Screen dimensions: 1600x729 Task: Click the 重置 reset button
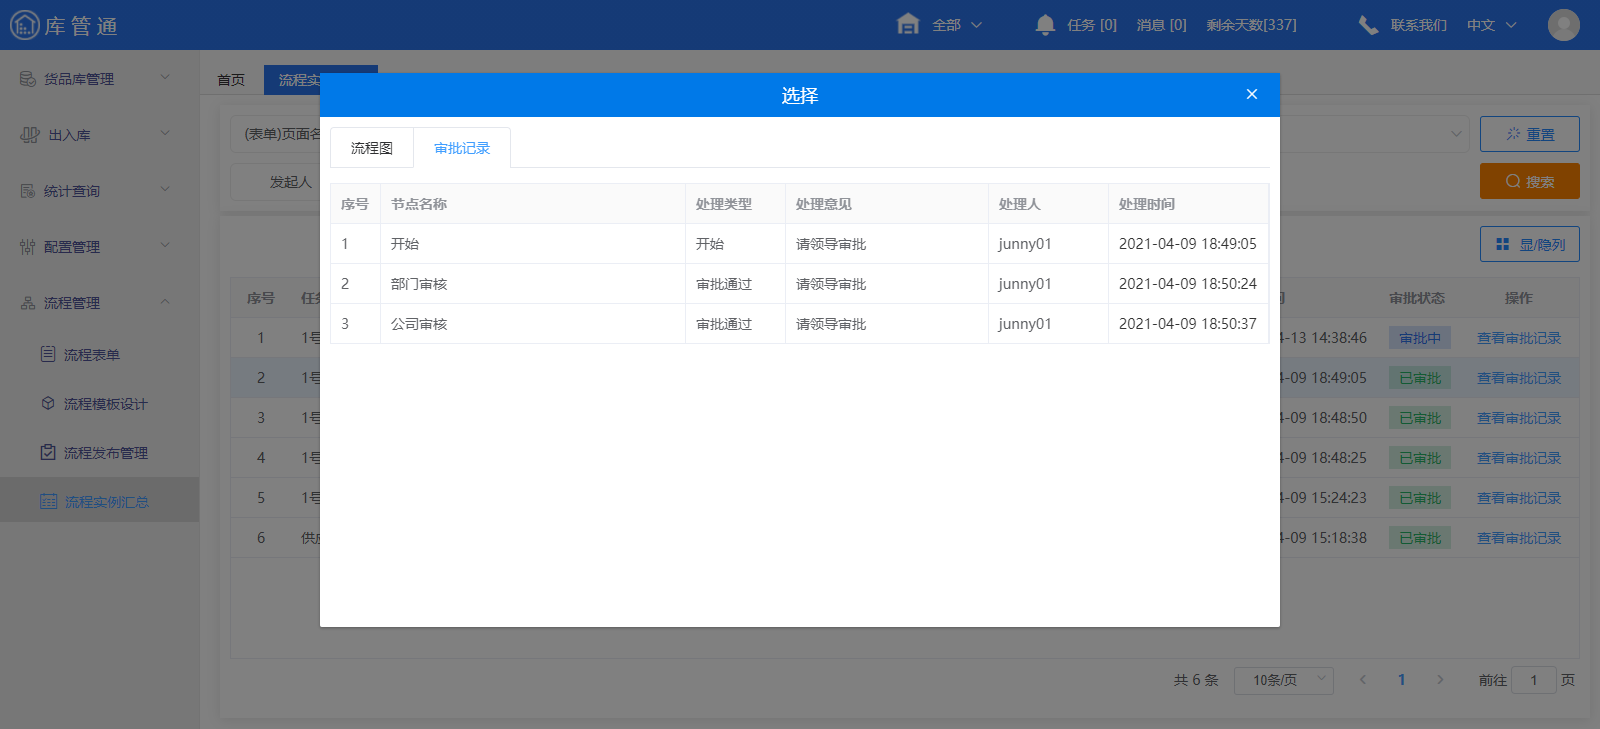point(1529,134)
